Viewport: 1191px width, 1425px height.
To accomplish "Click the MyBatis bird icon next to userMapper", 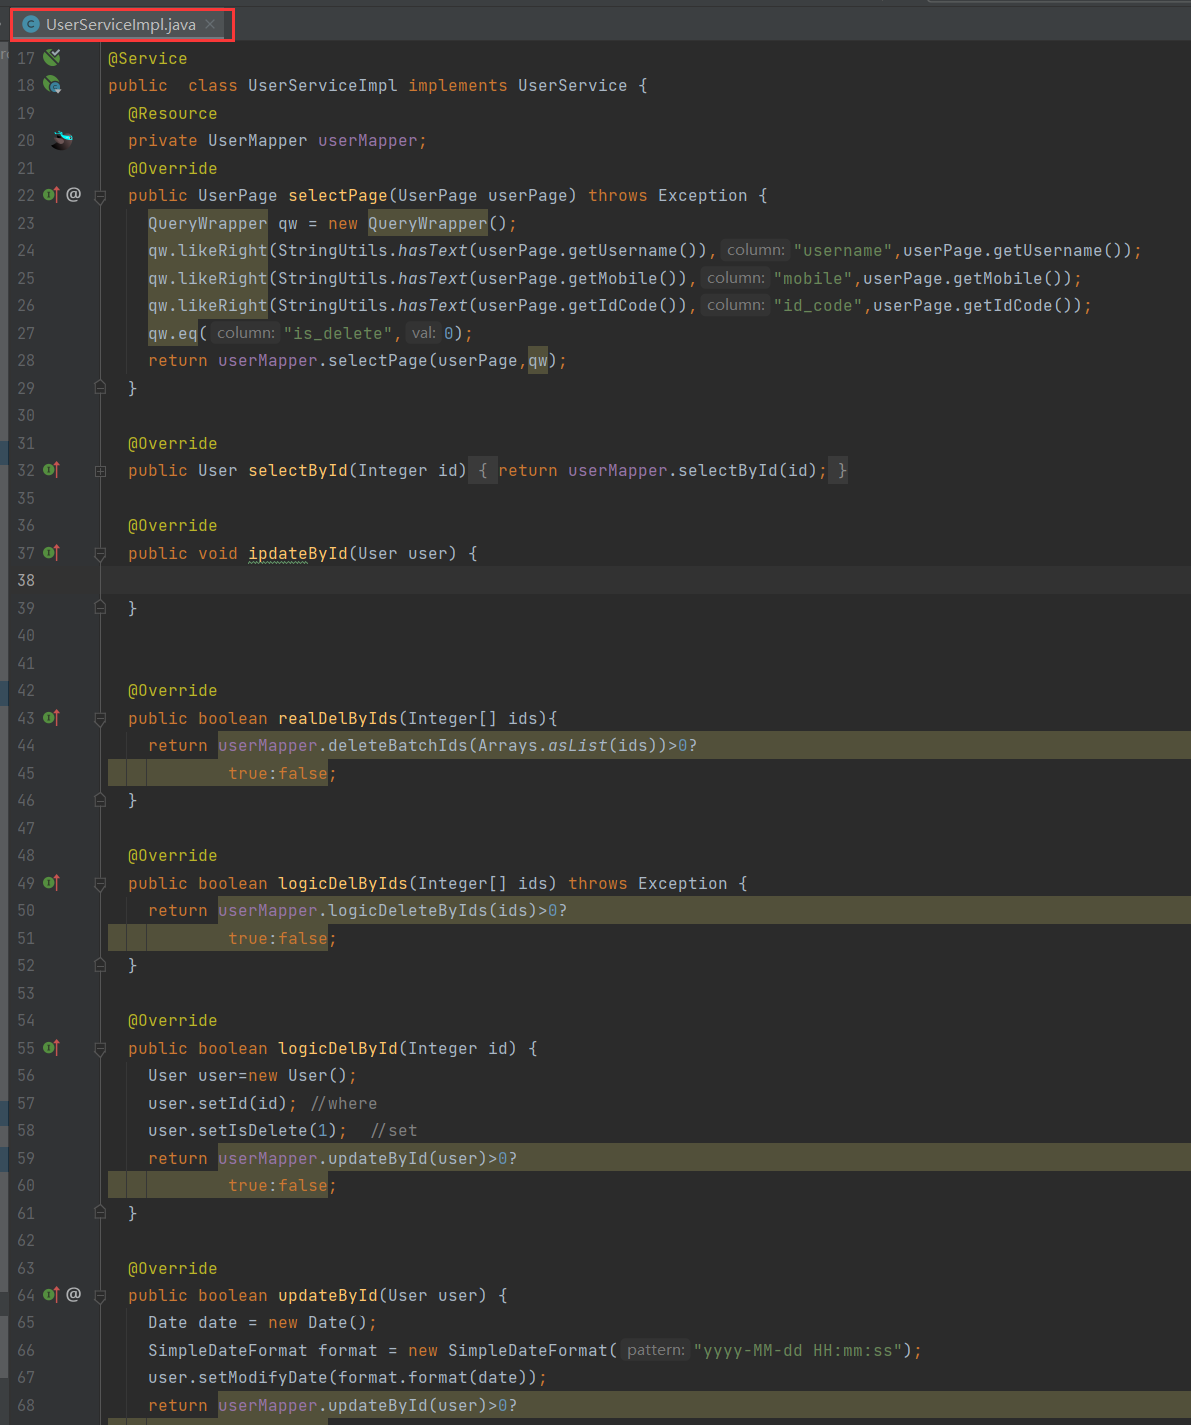I will coord(62,140).
